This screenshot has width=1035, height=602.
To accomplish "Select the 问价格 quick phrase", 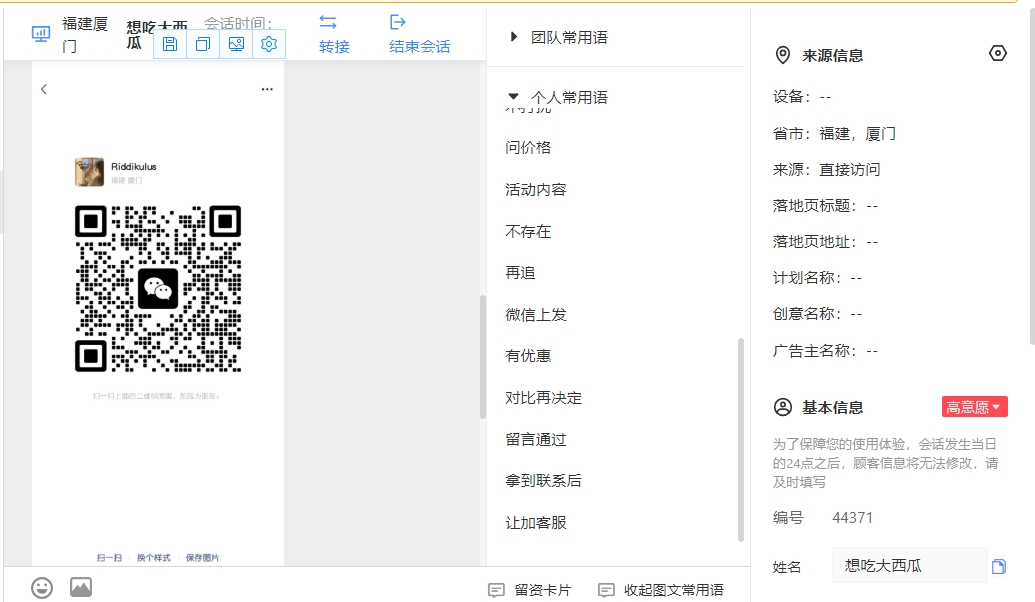I will pyautogui.click(x=528, y=148).
